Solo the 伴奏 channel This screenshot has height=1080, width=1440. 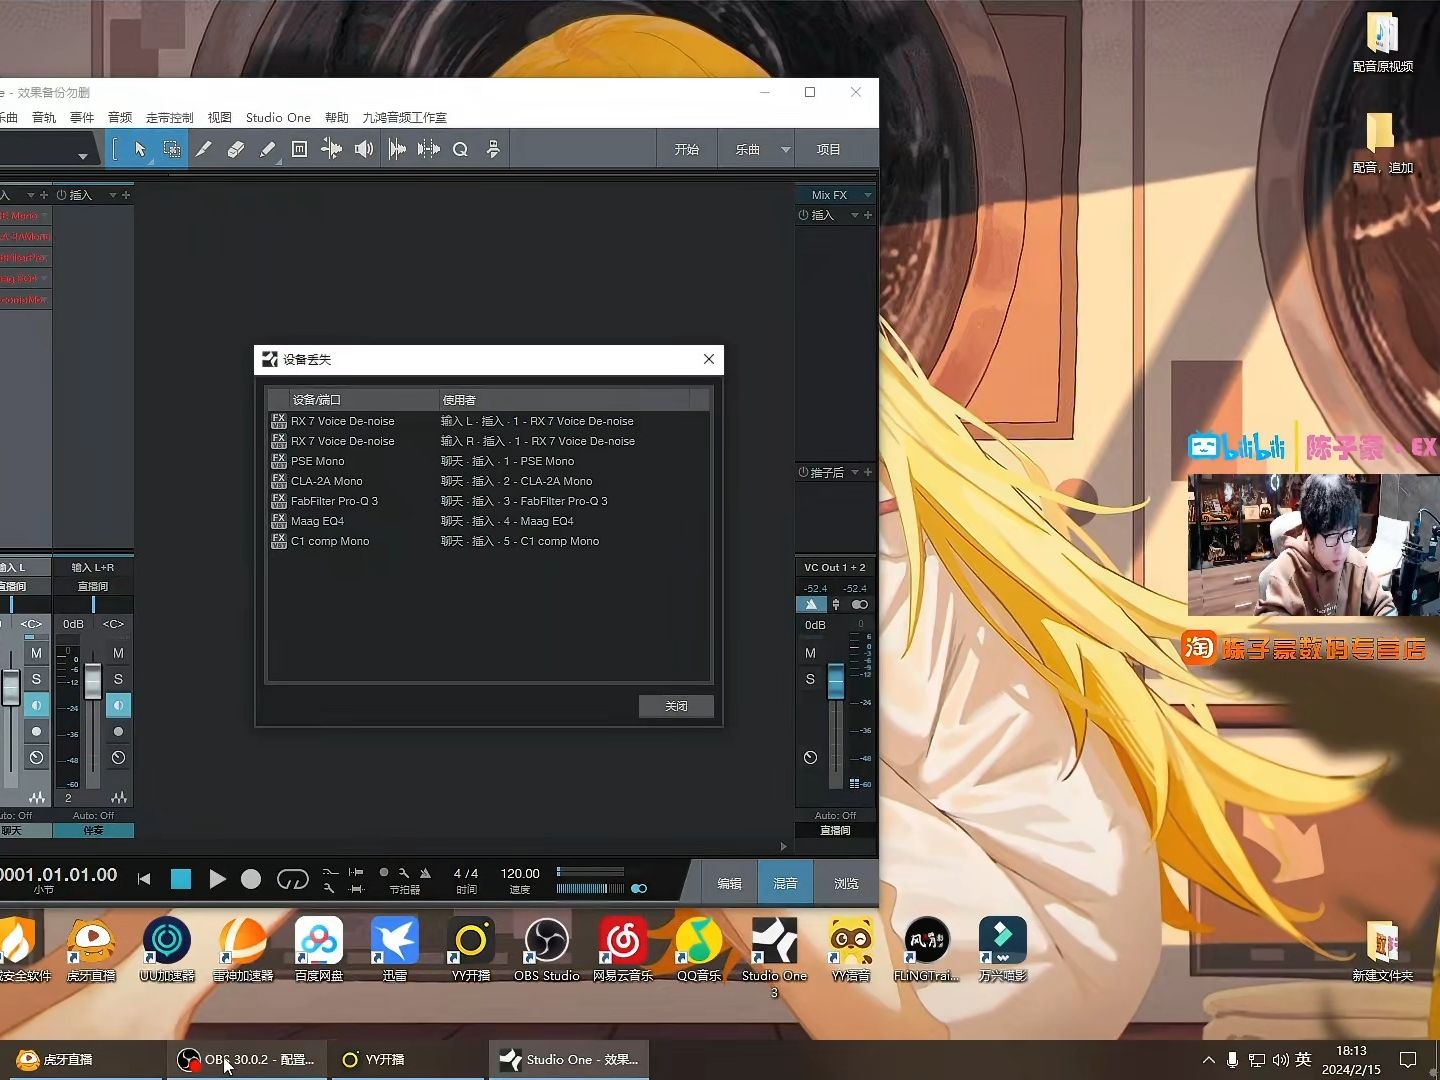point(118,679)
